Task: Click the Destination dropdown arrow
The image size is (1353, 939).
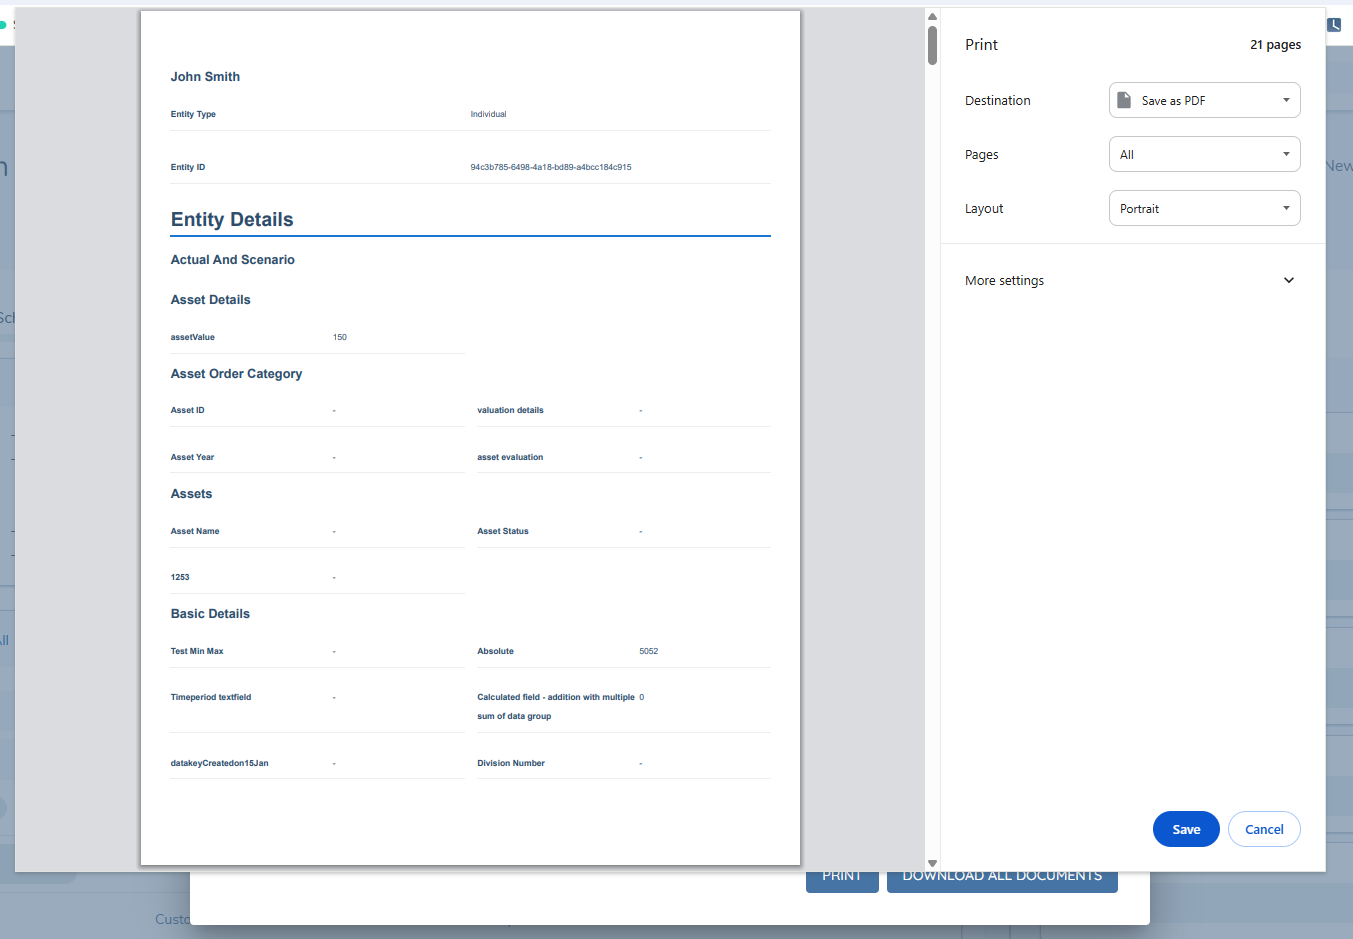Action: 1288,99
